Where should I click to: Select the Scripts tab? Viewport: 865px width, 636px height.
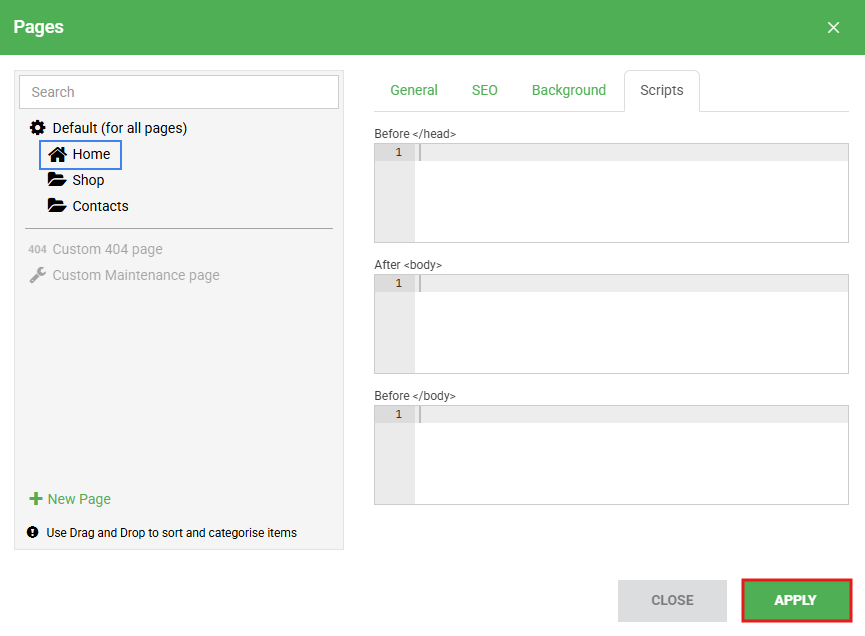tap(661, 90)
